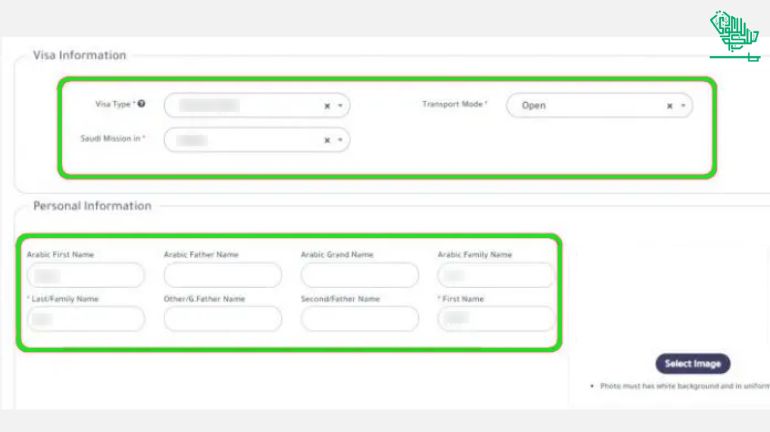Open the Transport Mode dropdown arrow
Screen dimensions: 770x432
coord(683,106)
